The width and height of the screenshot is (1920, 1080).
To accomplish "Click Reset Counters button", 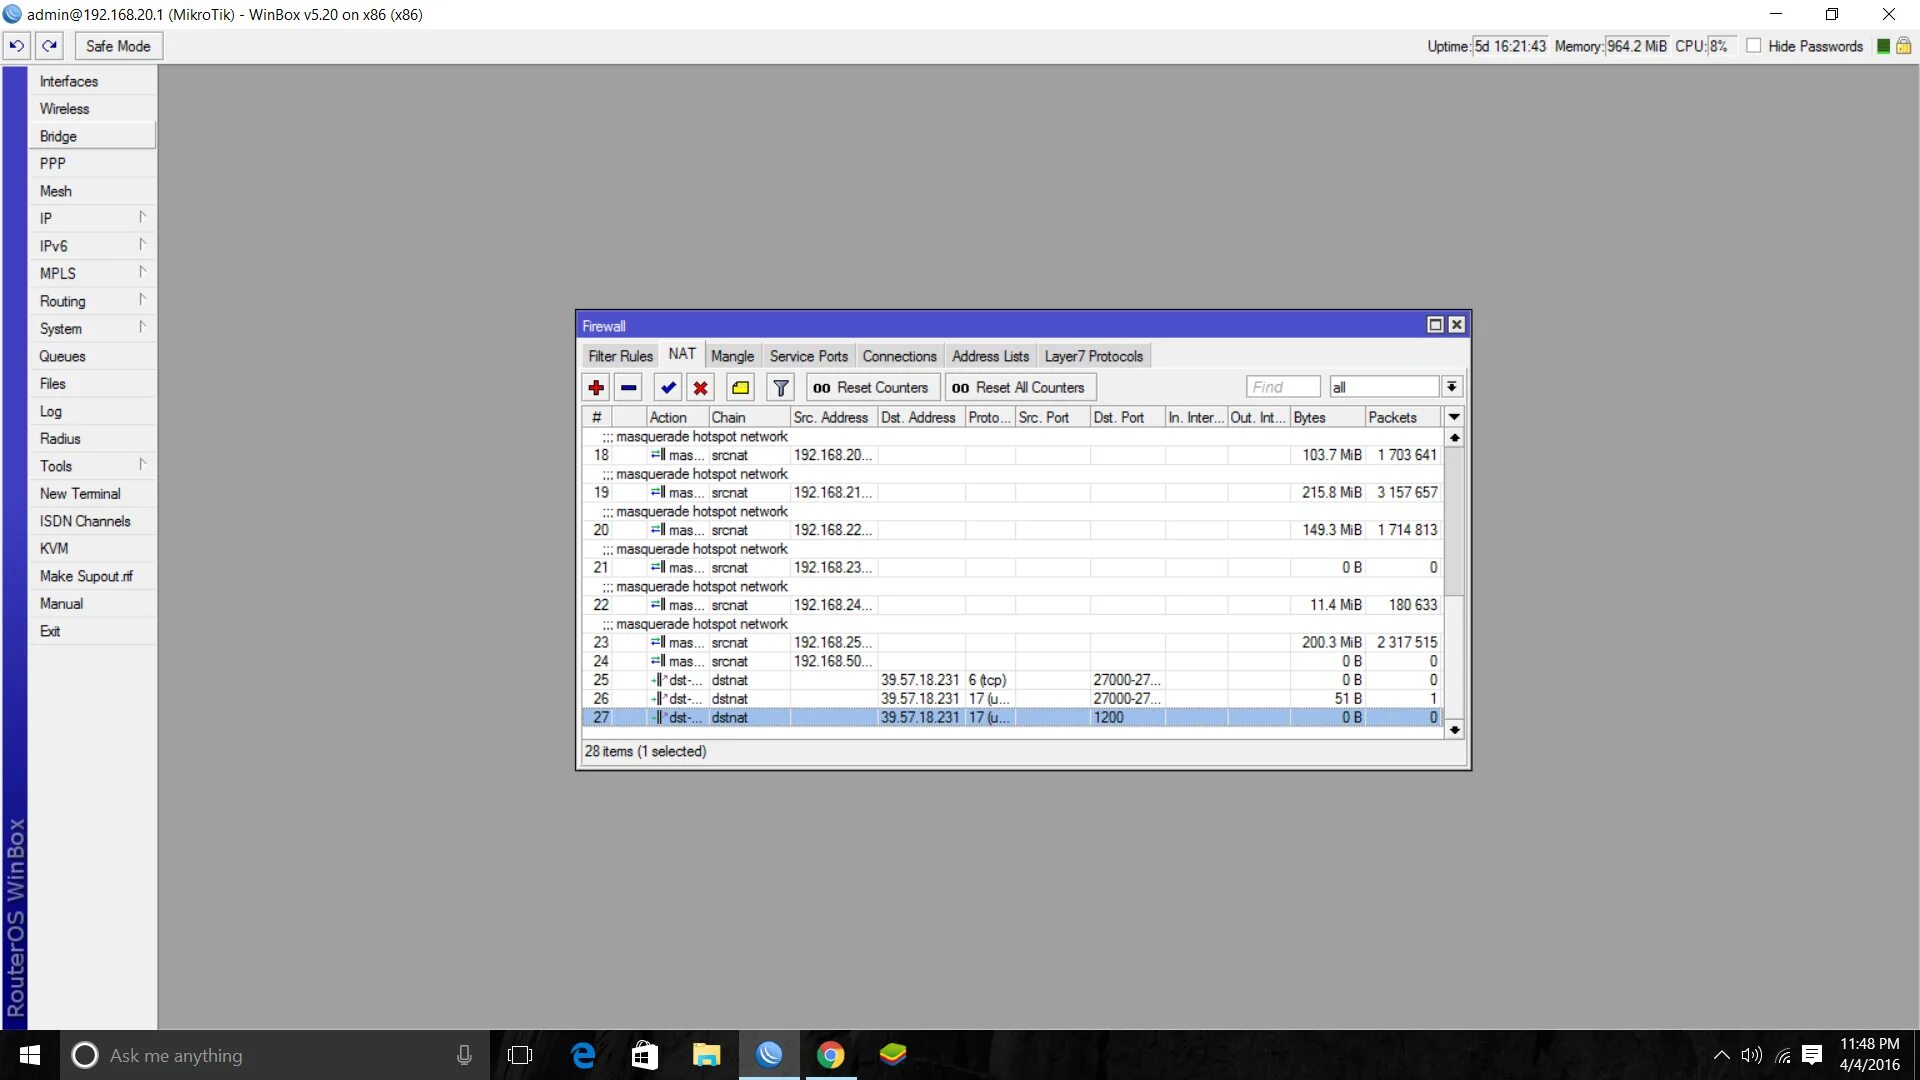I will (x=871, y=387).
